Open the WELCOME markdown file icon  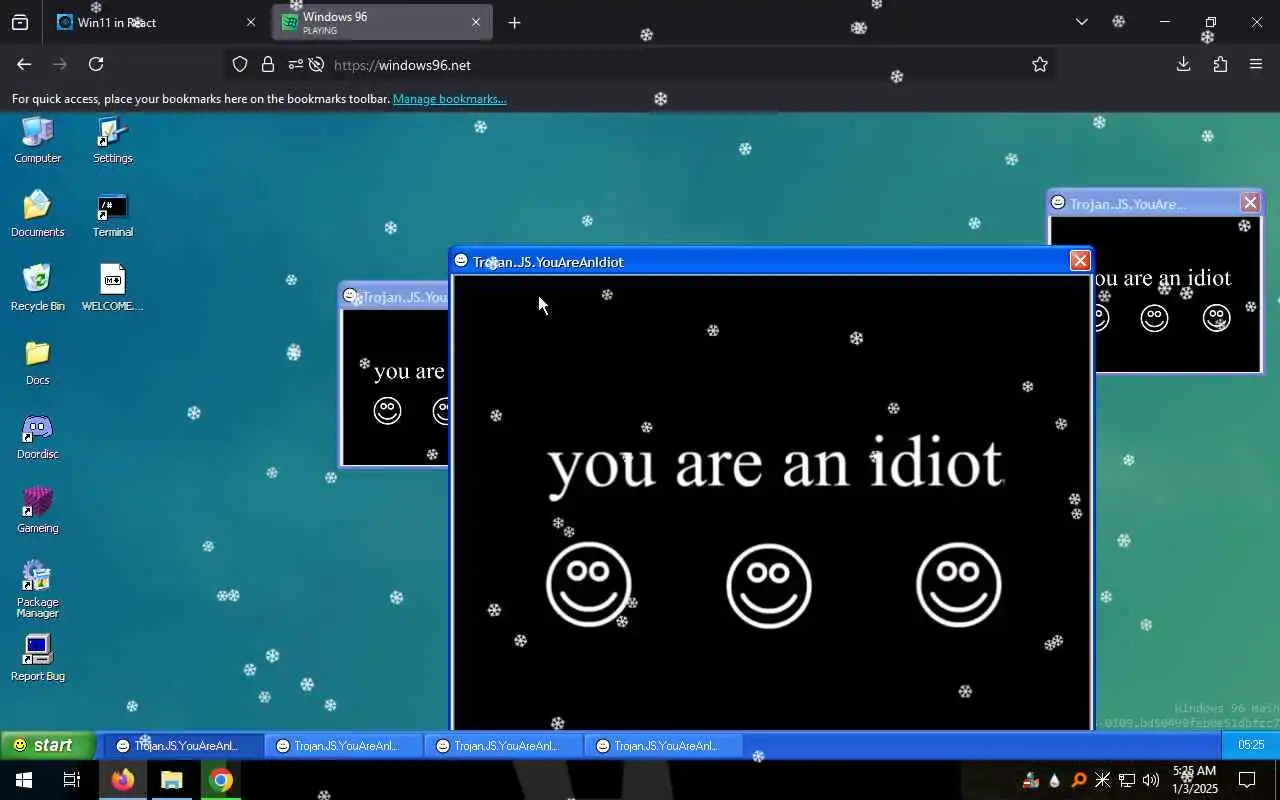(x=112, y=287)
